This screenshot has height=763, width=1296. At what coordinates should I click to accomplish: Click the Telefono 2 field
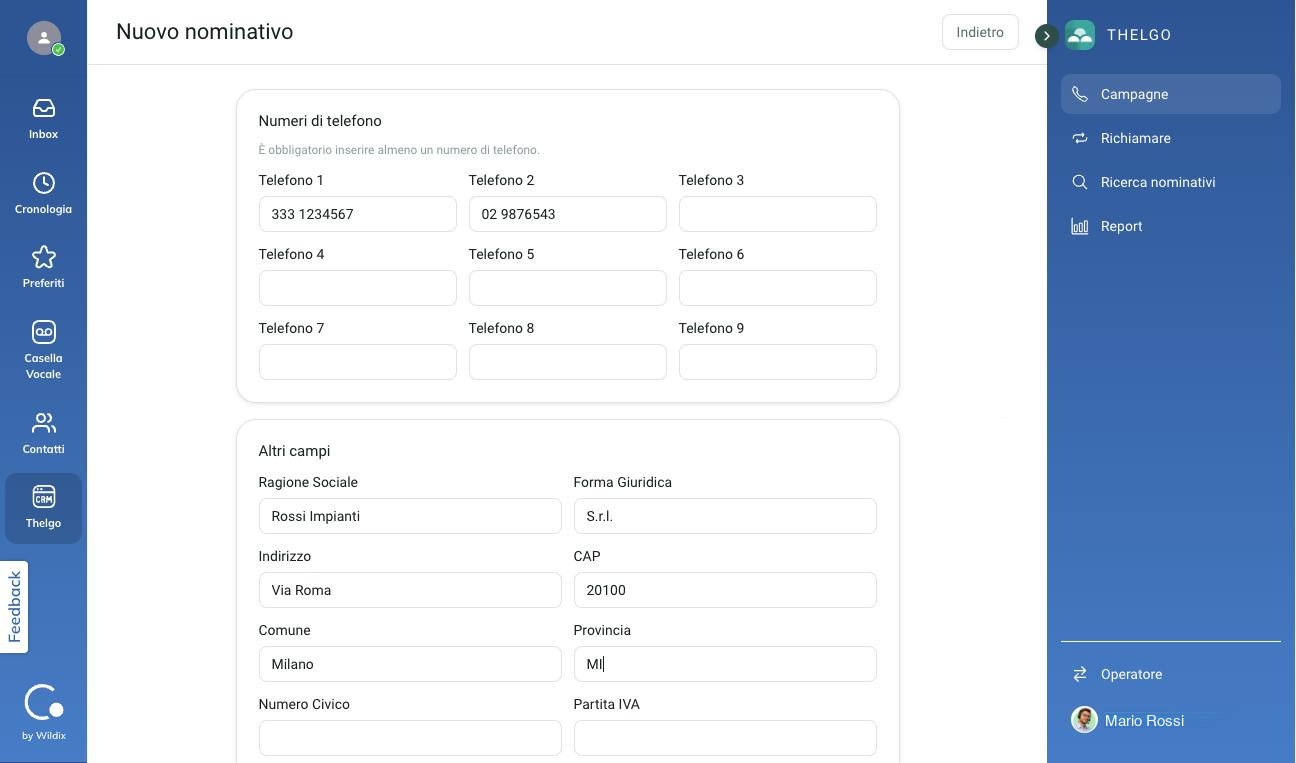[x=568, y=214]
